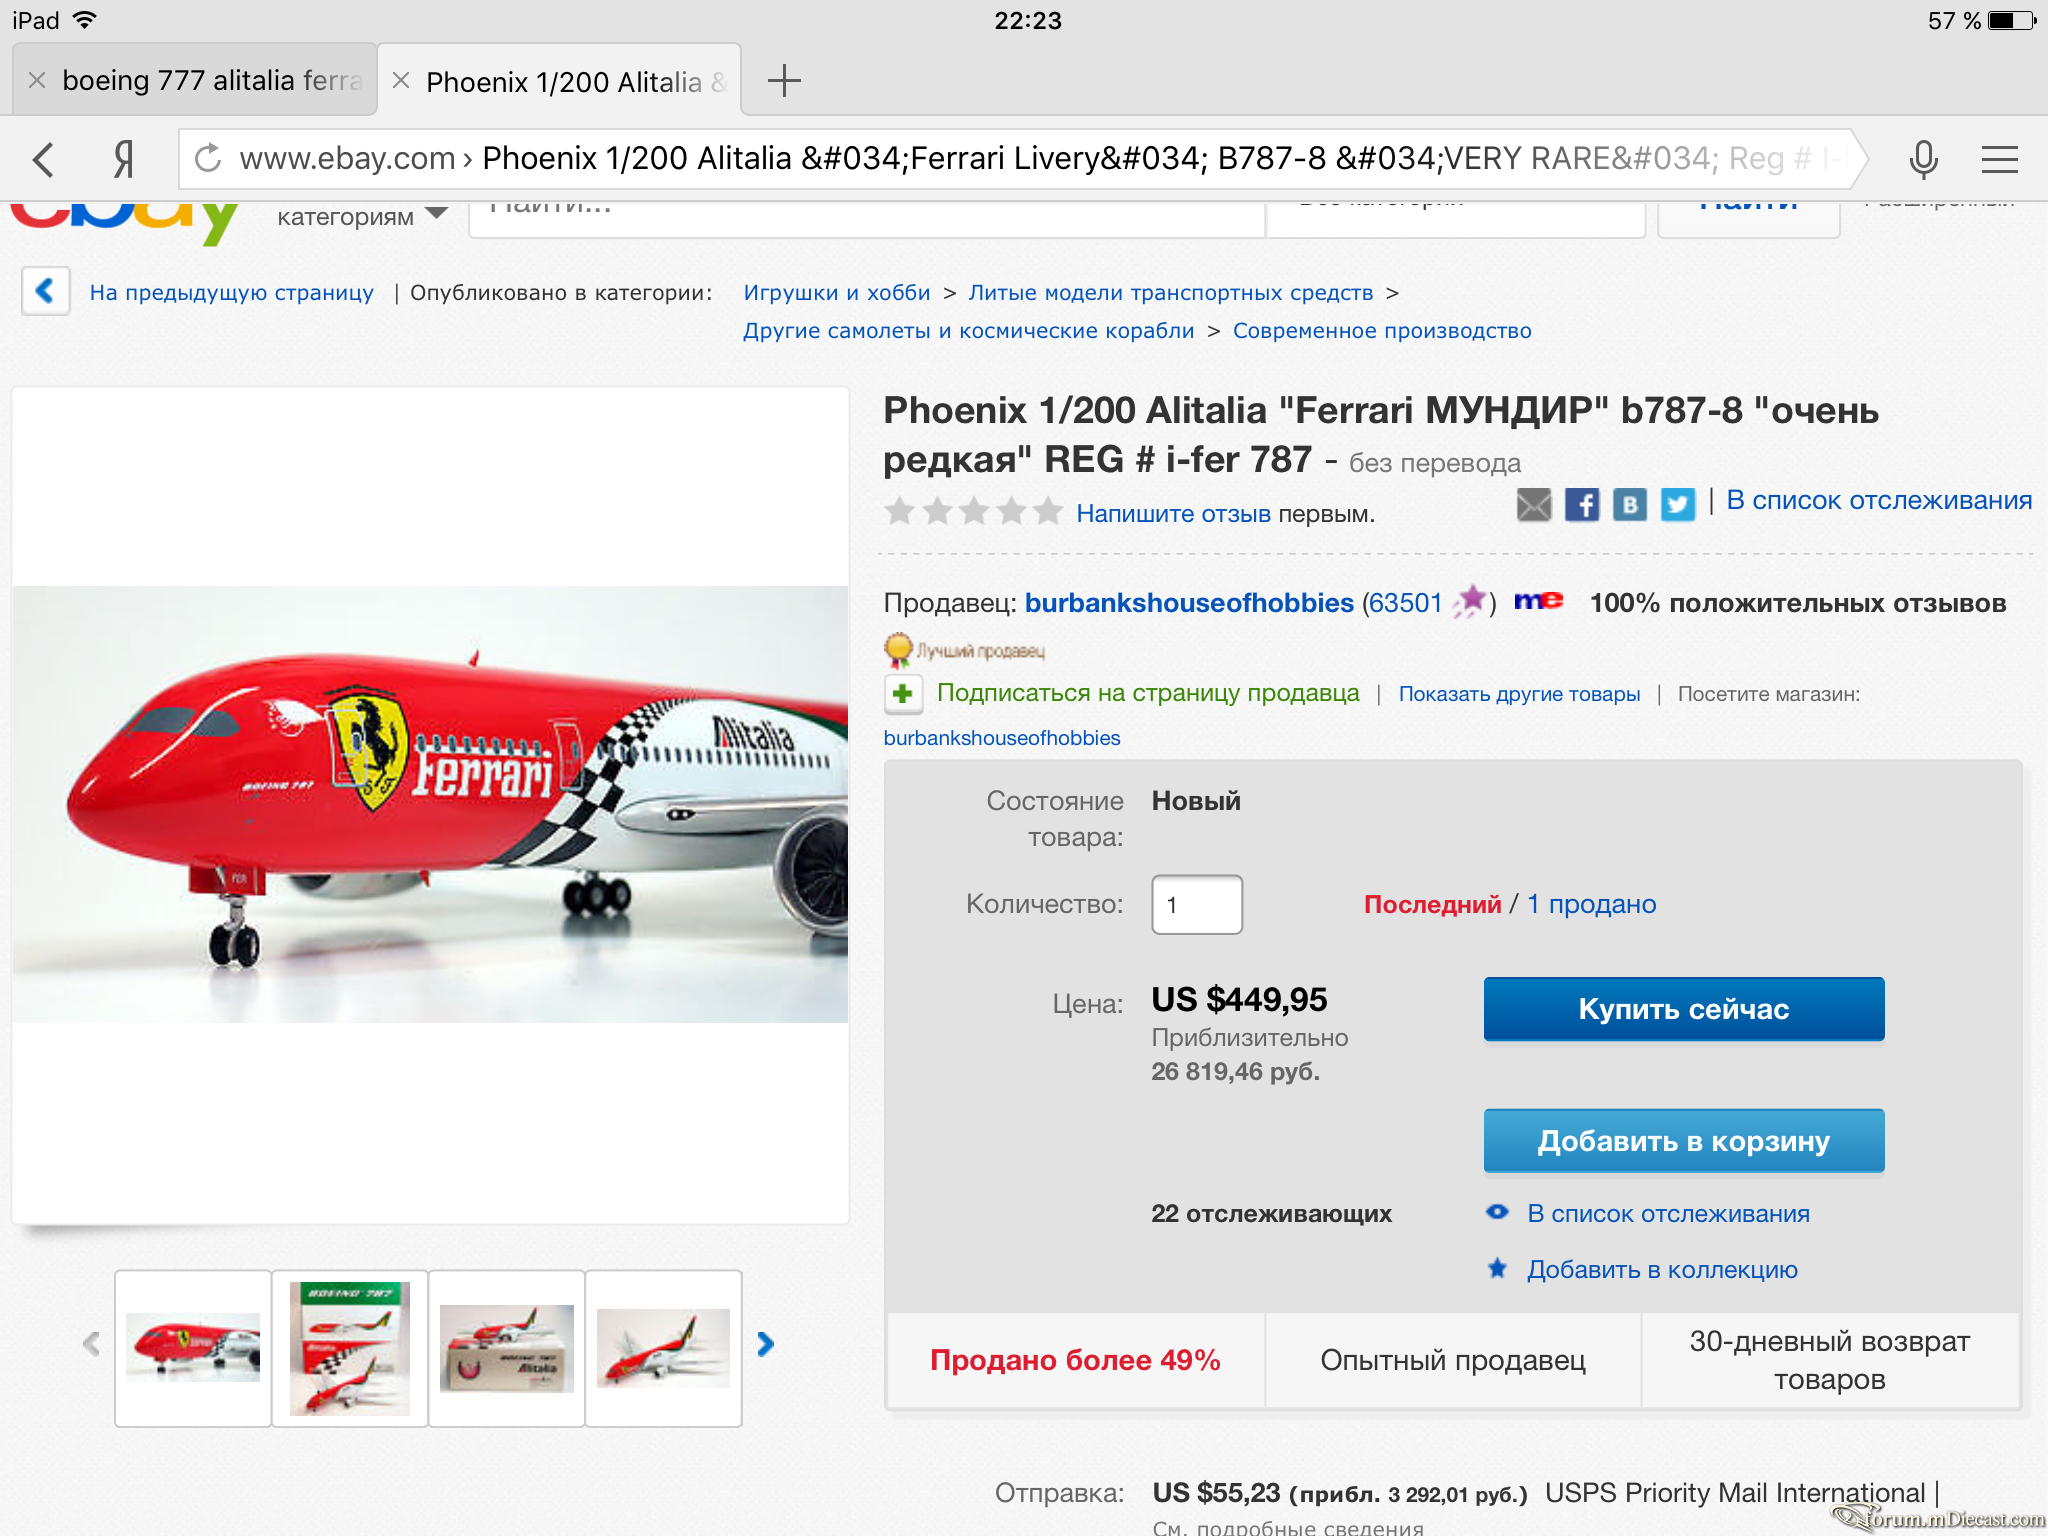Screen dimensions: 2048x1536
Task: Share listing via email envelope icon
Action: [1534, 505]
